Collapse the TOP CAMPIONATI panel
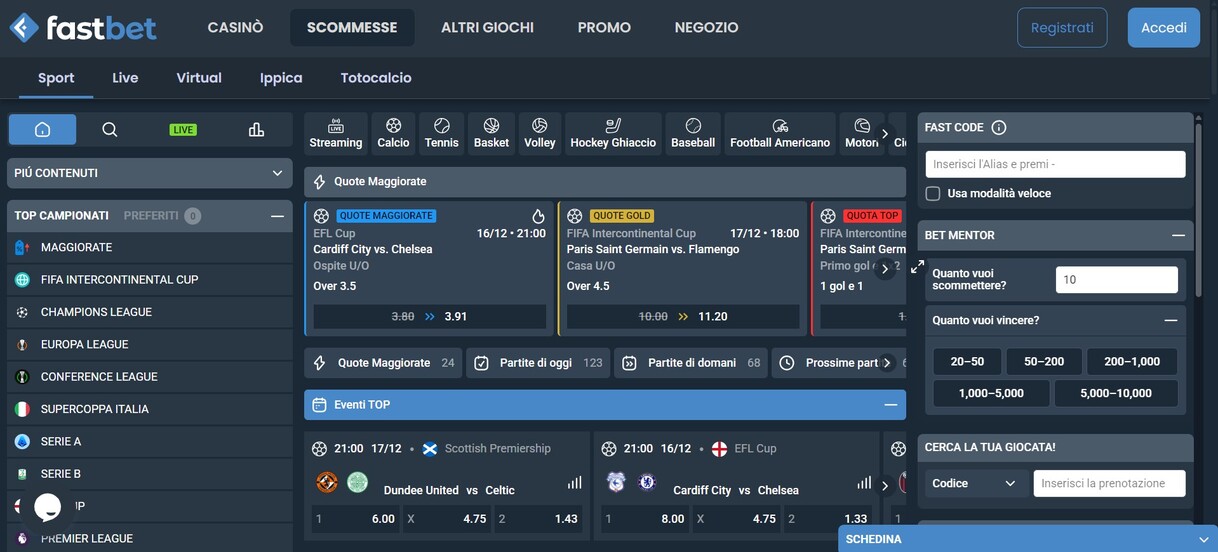Screen dimensions: 1218x552 pos(277,216)
